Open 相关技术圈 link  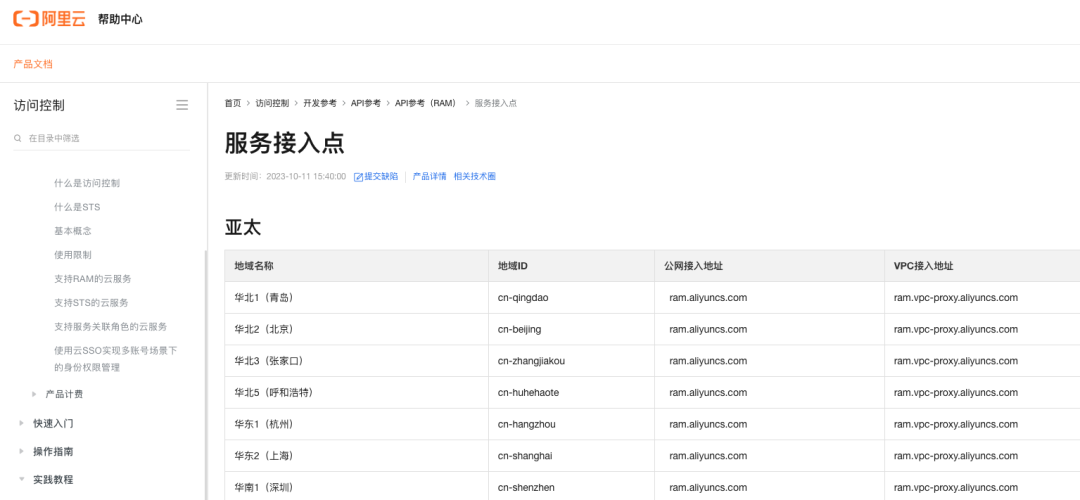click(475, 177)
